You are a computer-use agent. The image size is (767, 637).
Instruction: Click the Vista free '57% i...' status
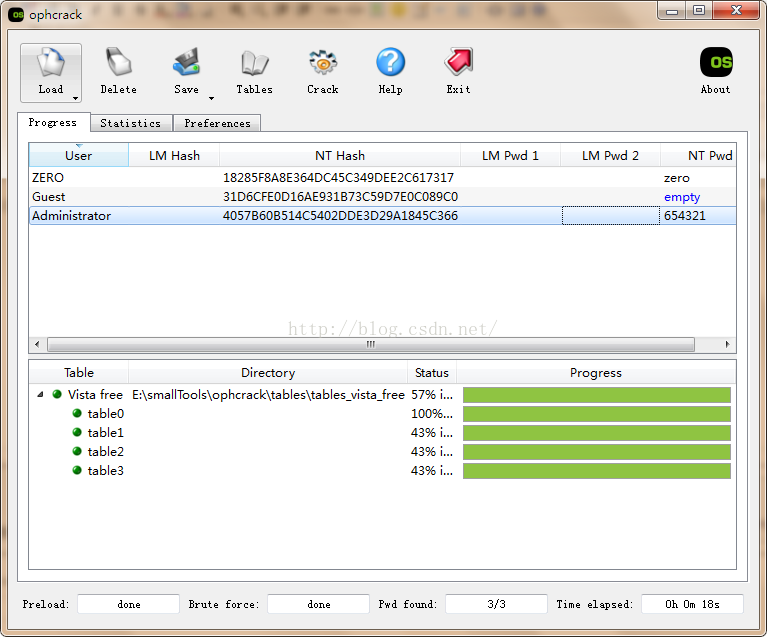pyautogui.click(x=432, y=395)
